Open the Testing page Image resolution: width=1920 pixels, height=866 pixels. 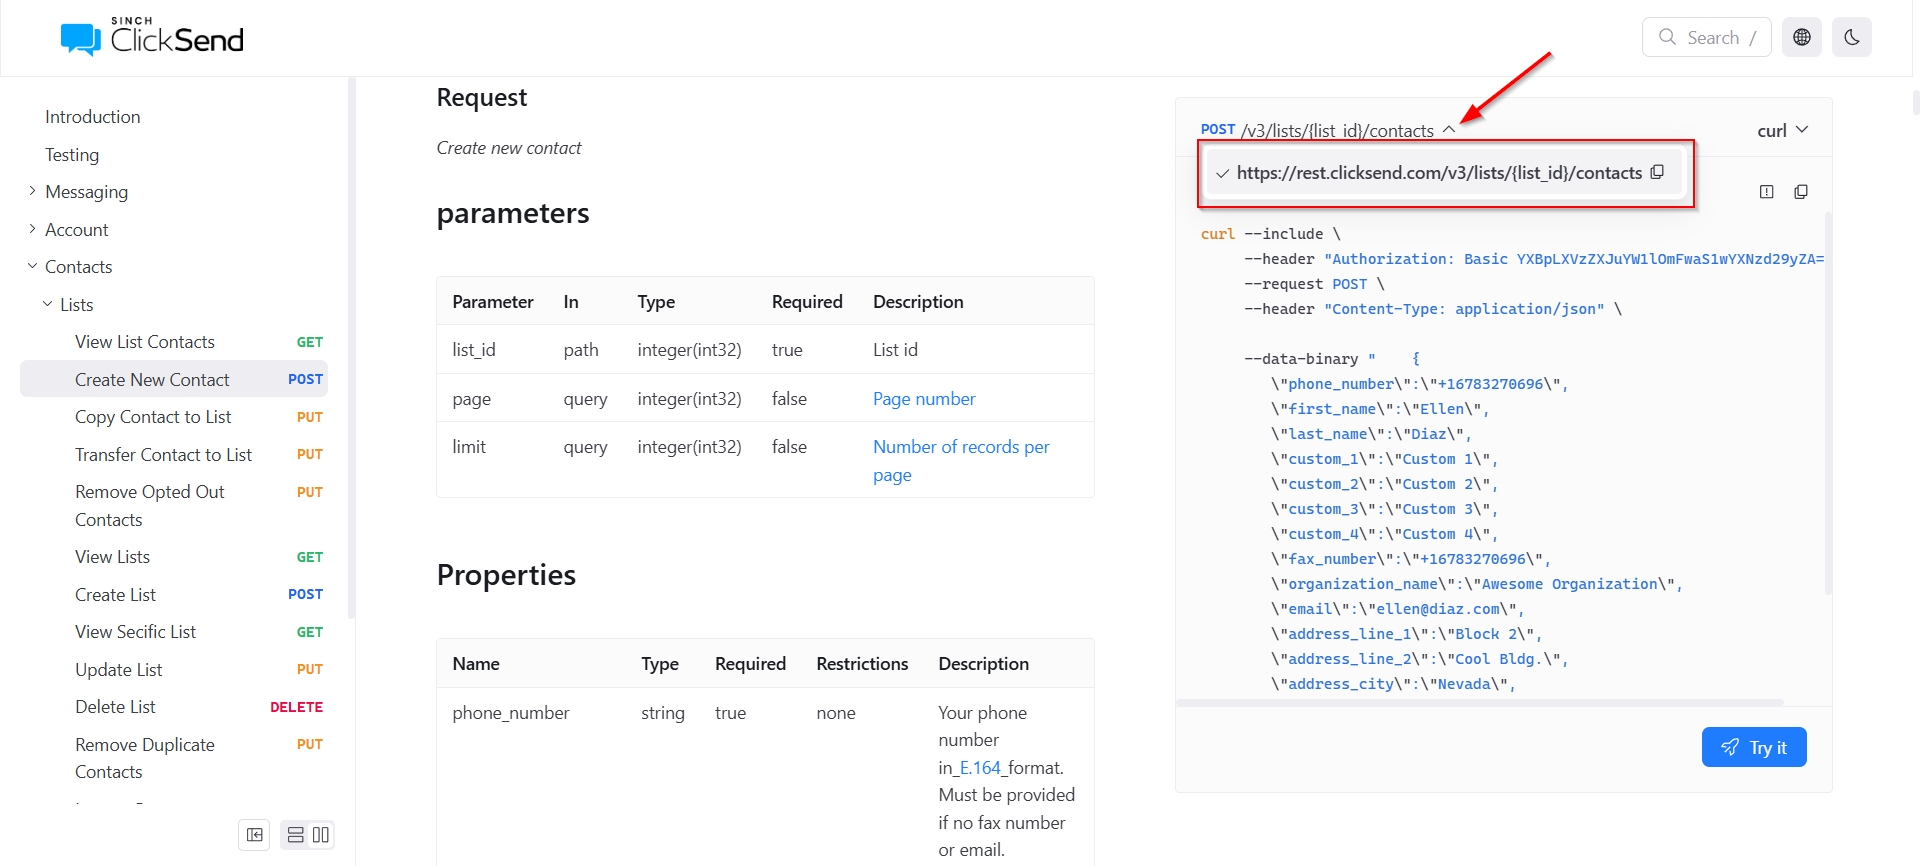(x=72, y=155)
